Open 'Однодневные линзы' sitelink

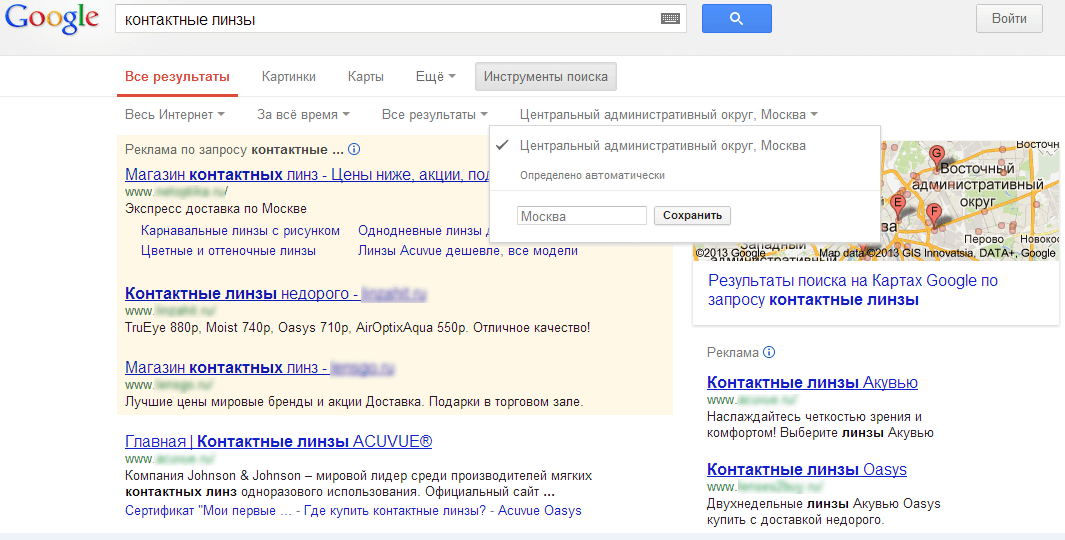[423, 231]
